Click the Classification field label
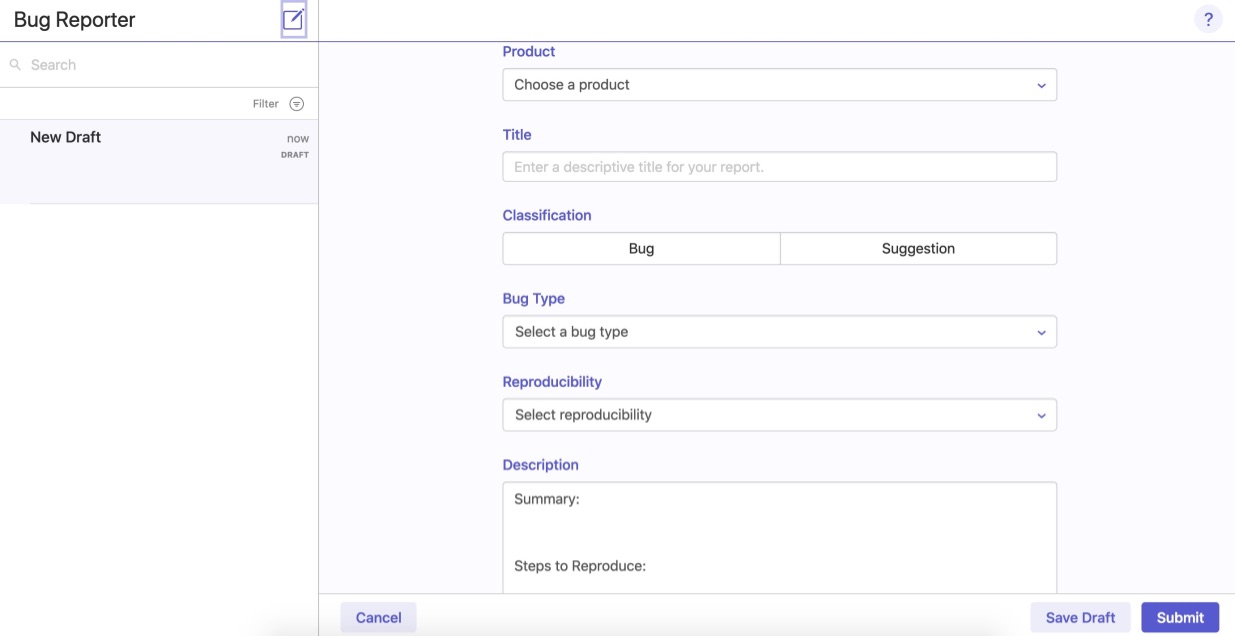The height and width of the screenshot is (636, 1235). 547,216
